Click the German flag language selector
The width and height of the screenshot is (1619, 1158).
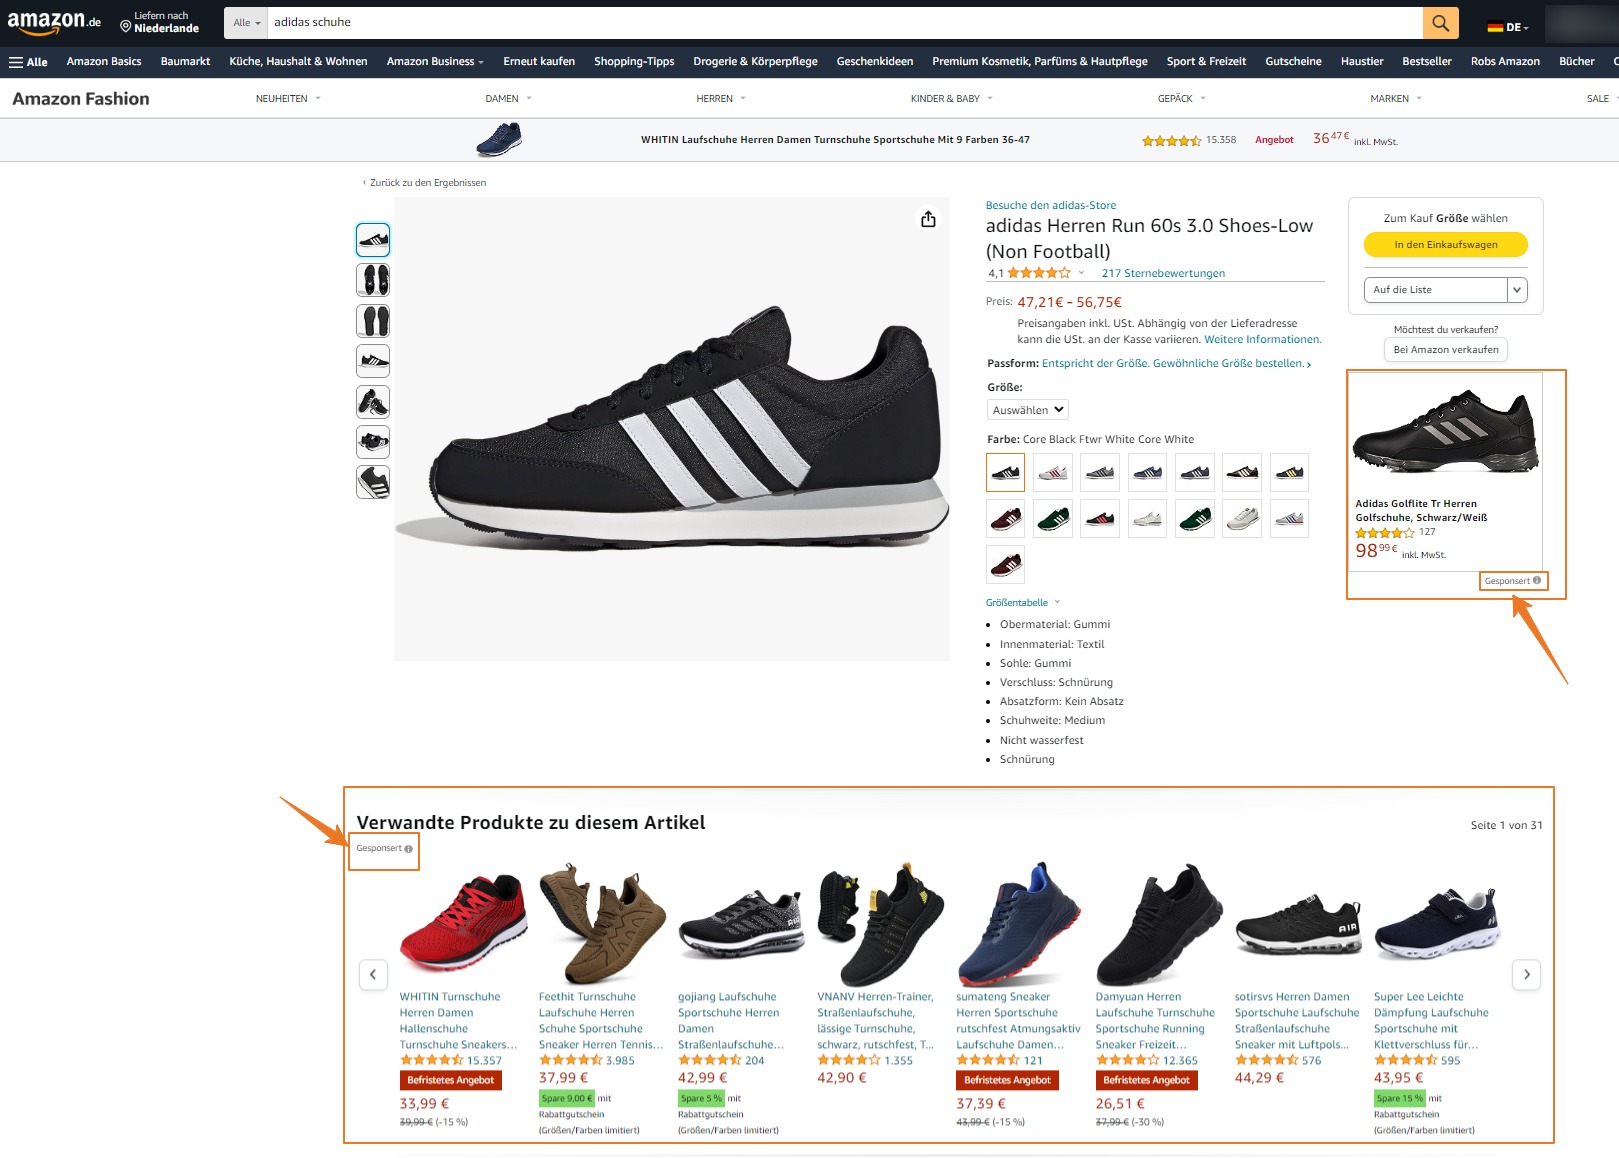(1507, 27)
